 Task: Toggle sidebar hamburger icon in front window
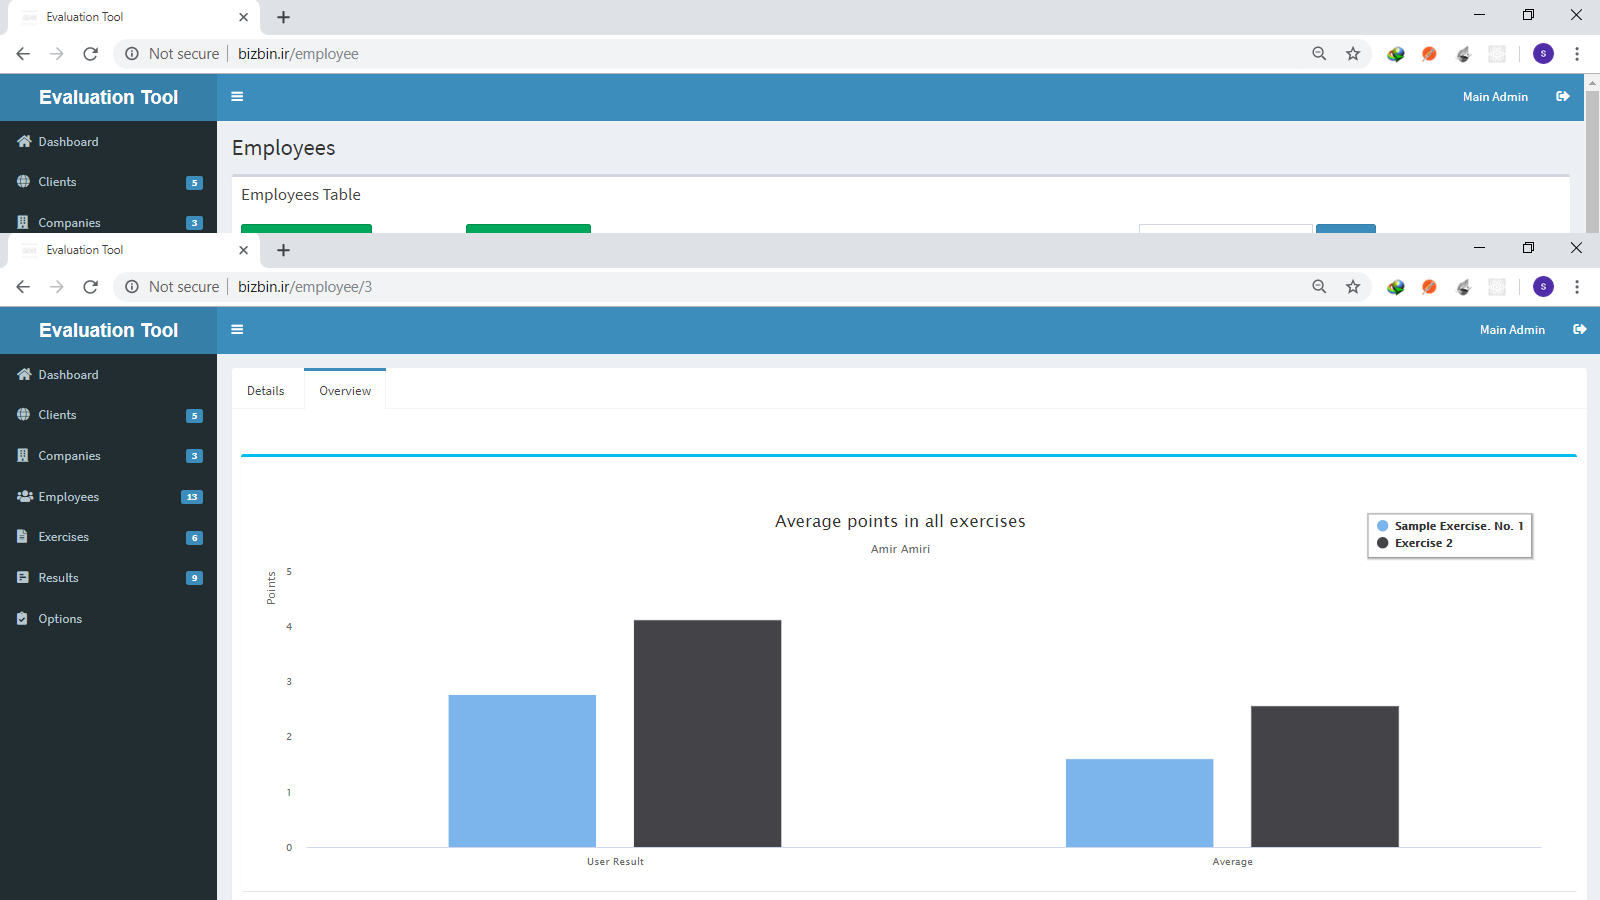point(237,330)
